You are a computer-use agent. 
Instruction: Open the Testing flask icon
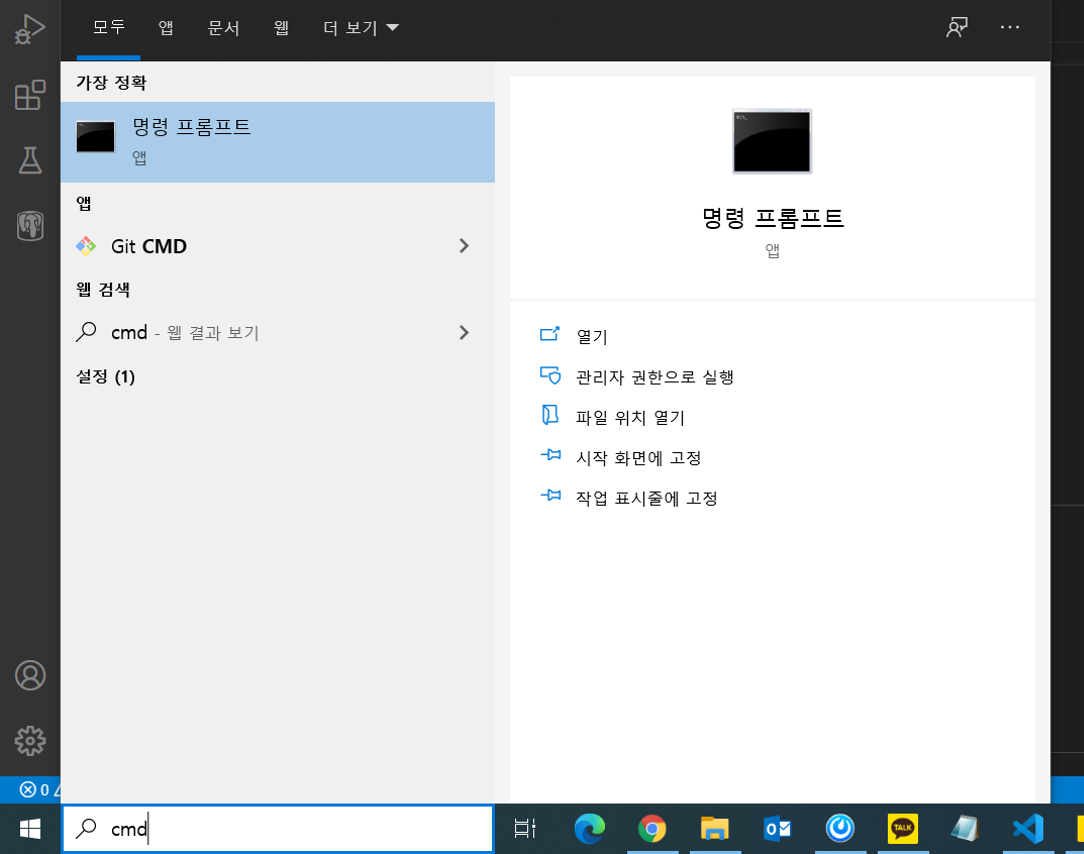click(30, 160)
